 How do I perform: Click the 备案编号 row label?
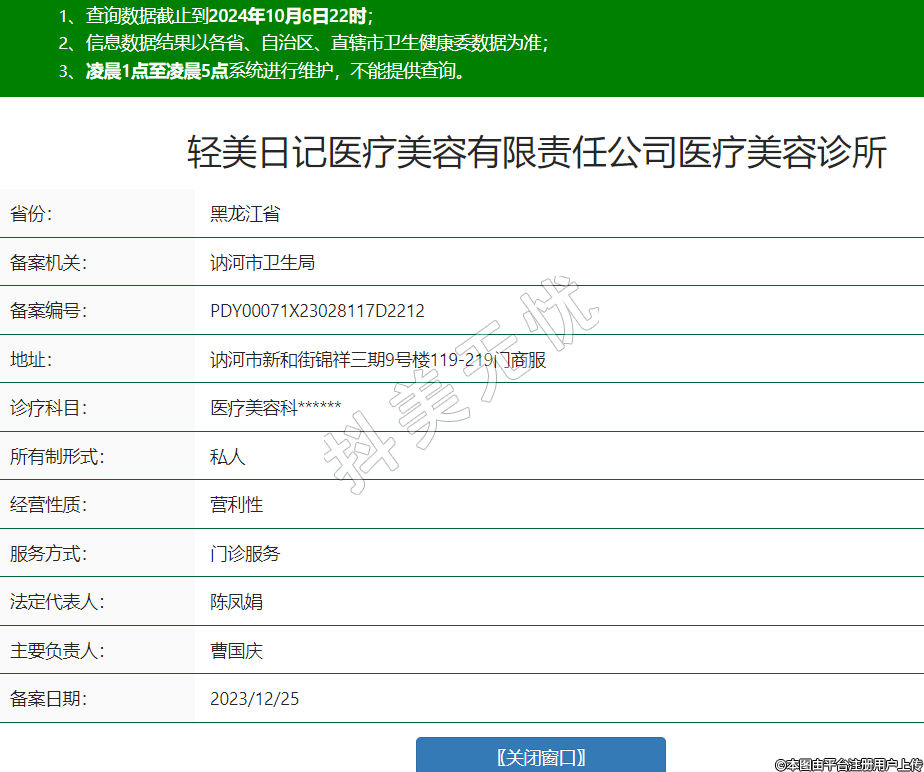[x=49, y=311]
